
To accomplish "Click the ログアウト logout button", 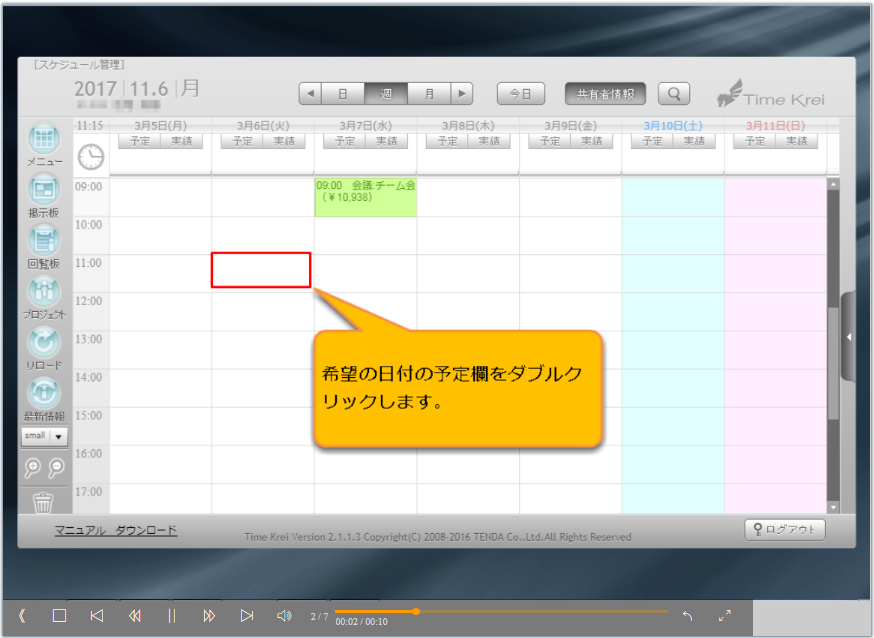I will tap(785, 530).
